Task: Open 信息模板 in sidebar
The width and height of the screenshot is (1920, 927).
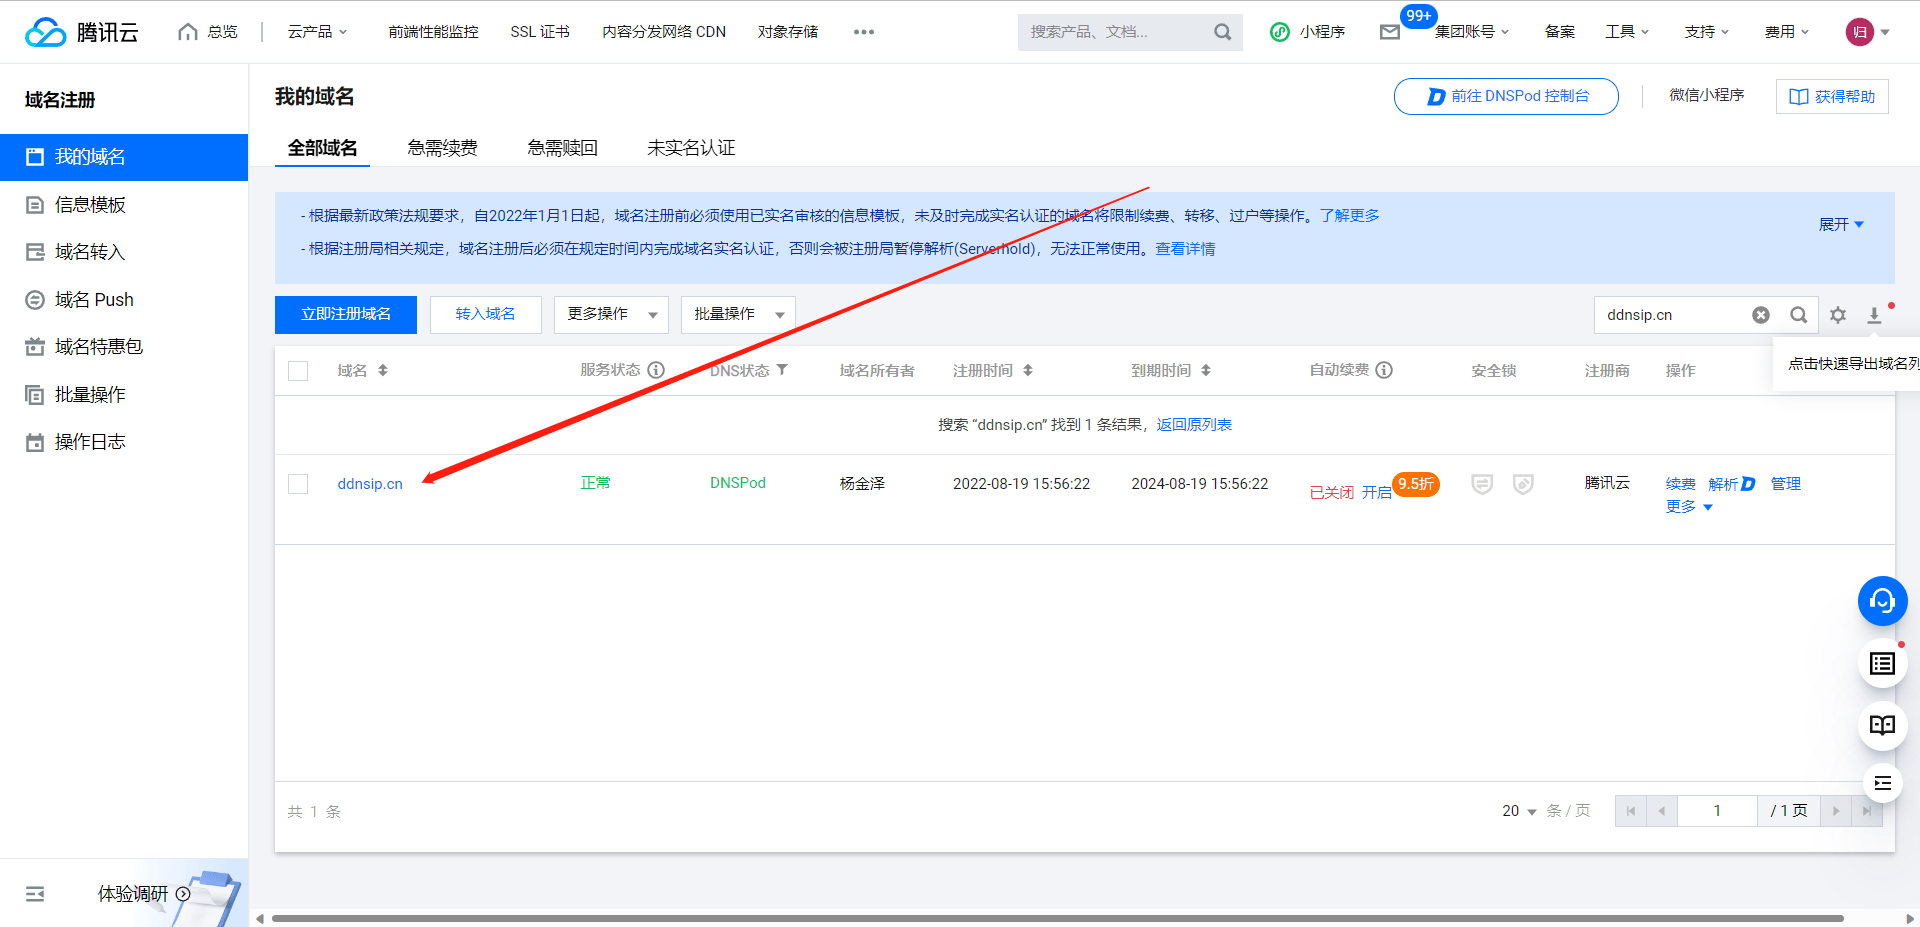Action: (x=124, y=205)
